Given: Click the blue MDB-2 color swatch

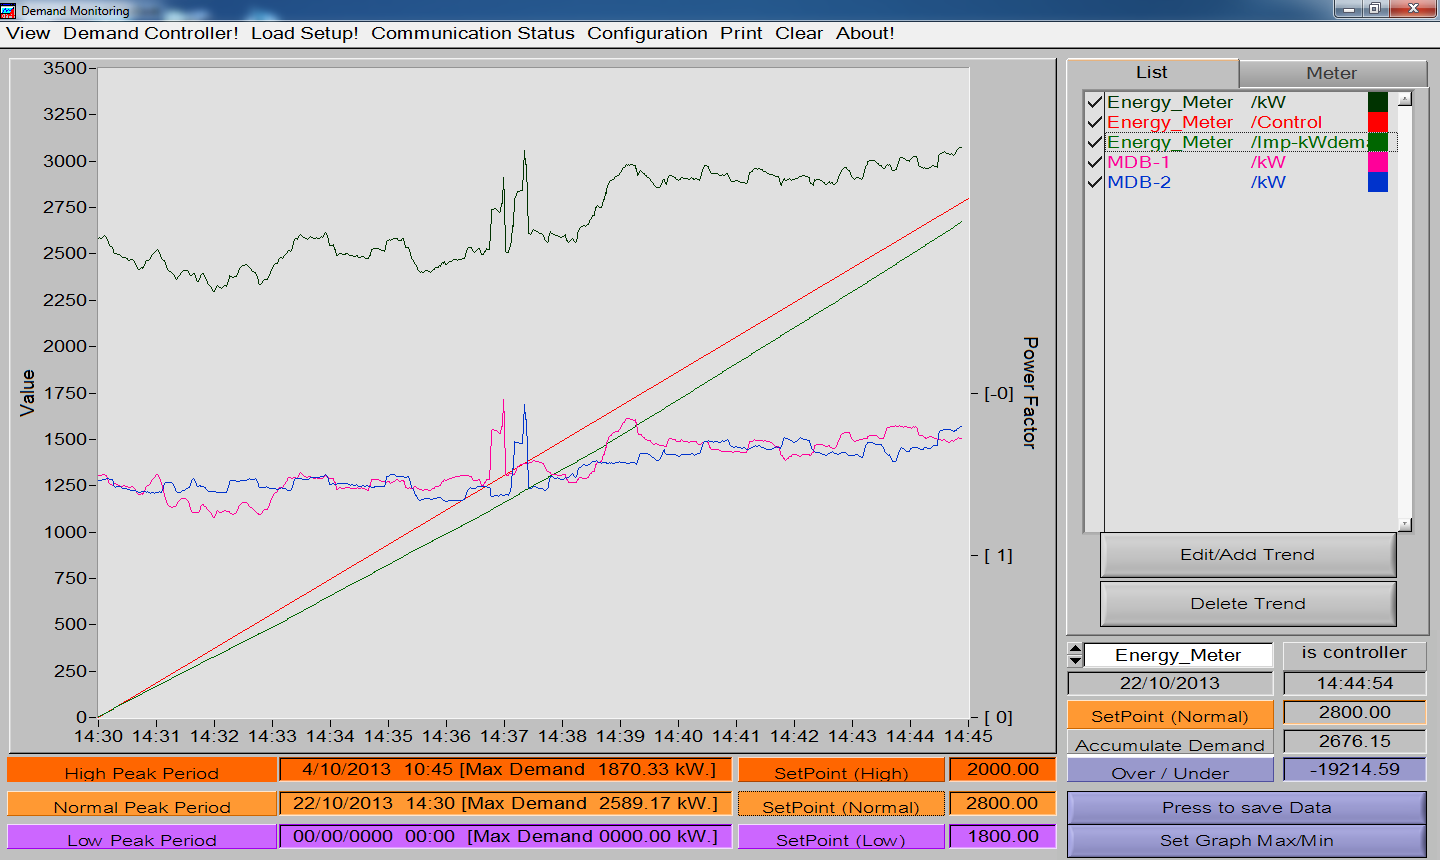Looking at the screenshot, I should click(1378, 182).
